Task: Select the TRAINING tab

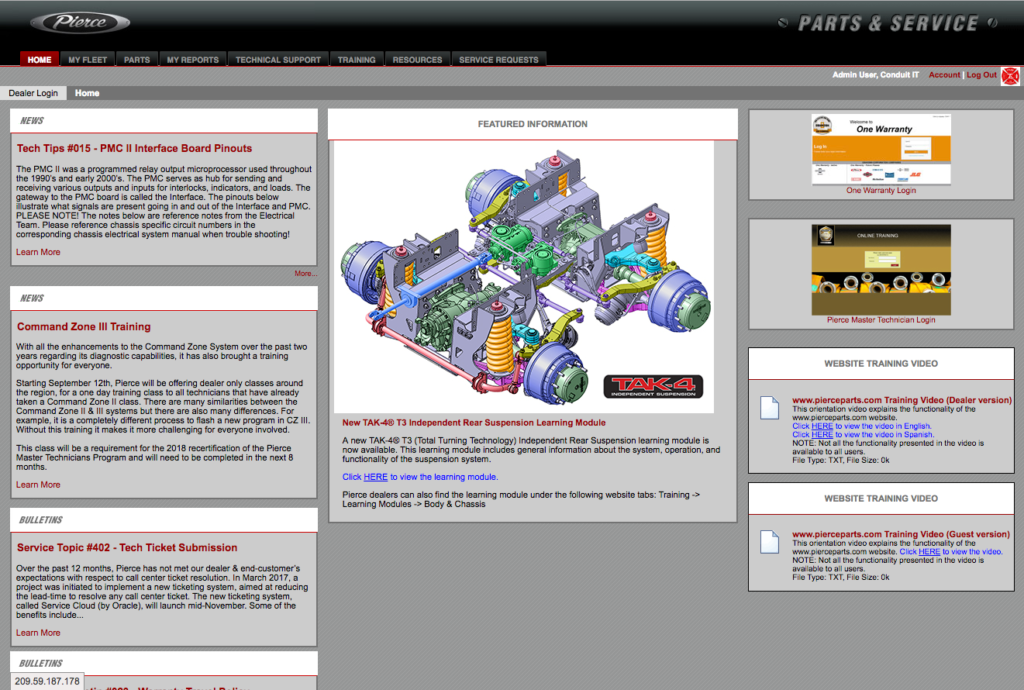Action: pyautogui.click(x=357, y=59)
